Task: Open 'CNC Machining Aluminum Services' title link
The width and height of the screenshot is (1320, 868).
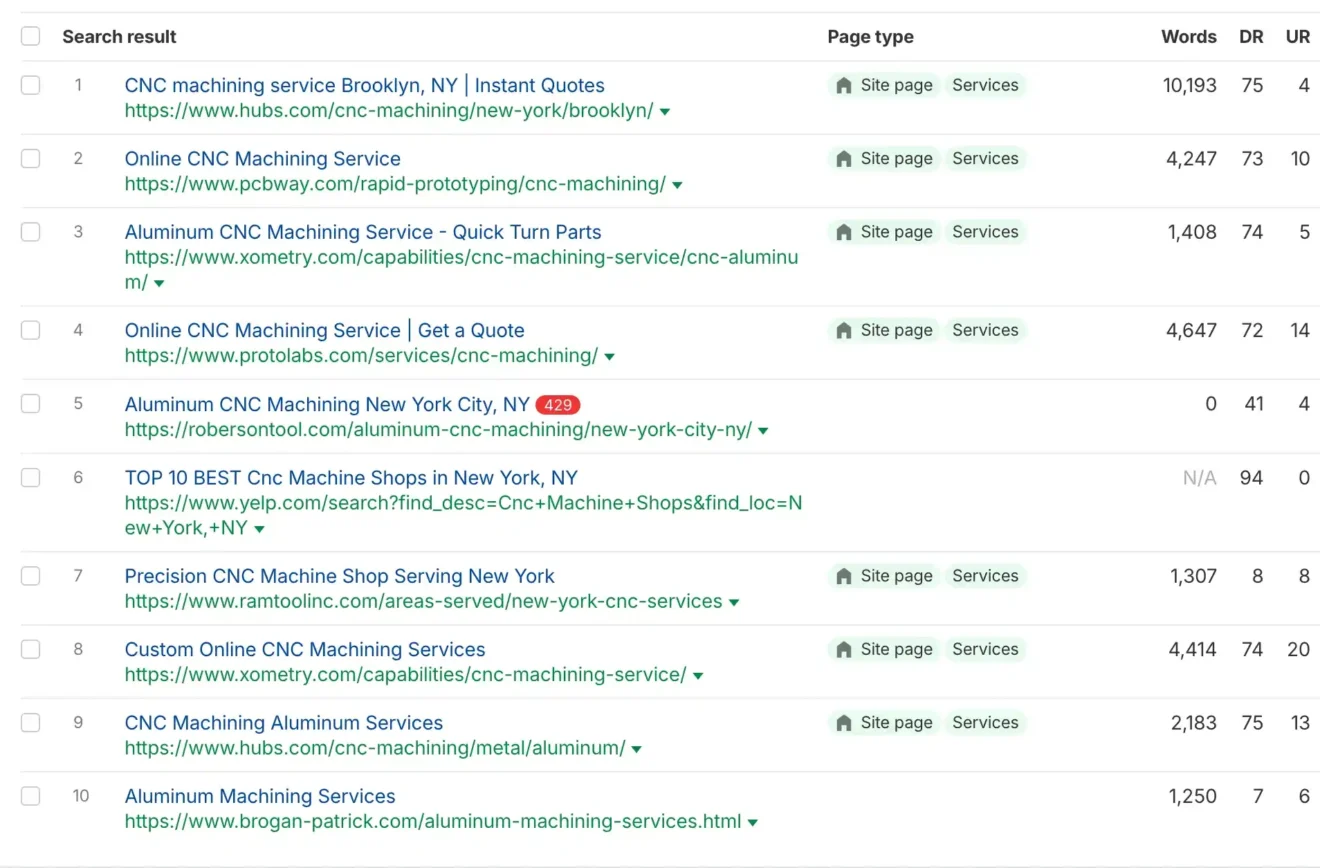Action: coord(283,723)
